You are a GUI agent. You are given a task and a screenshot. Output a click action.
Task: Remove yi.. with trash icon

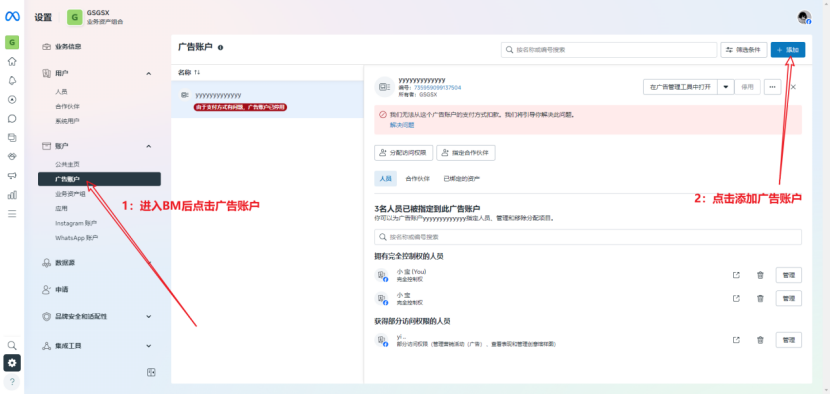click(x=760, y=340)
